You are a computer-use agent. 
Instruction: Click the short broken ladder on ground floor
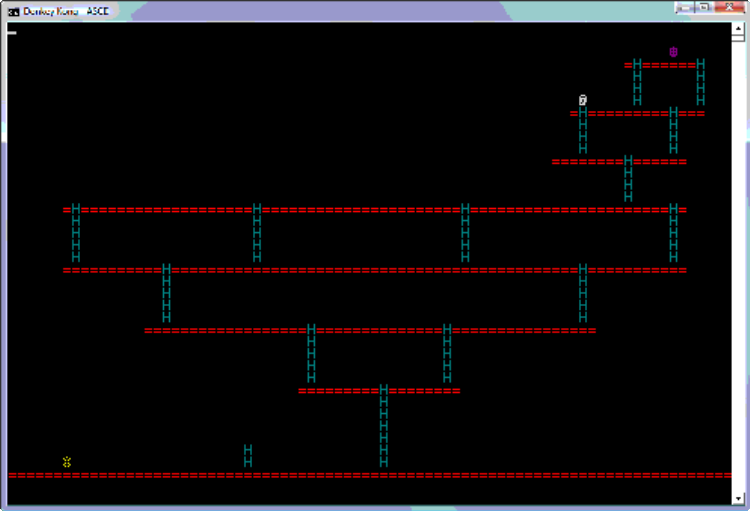(x=248, y=456)
